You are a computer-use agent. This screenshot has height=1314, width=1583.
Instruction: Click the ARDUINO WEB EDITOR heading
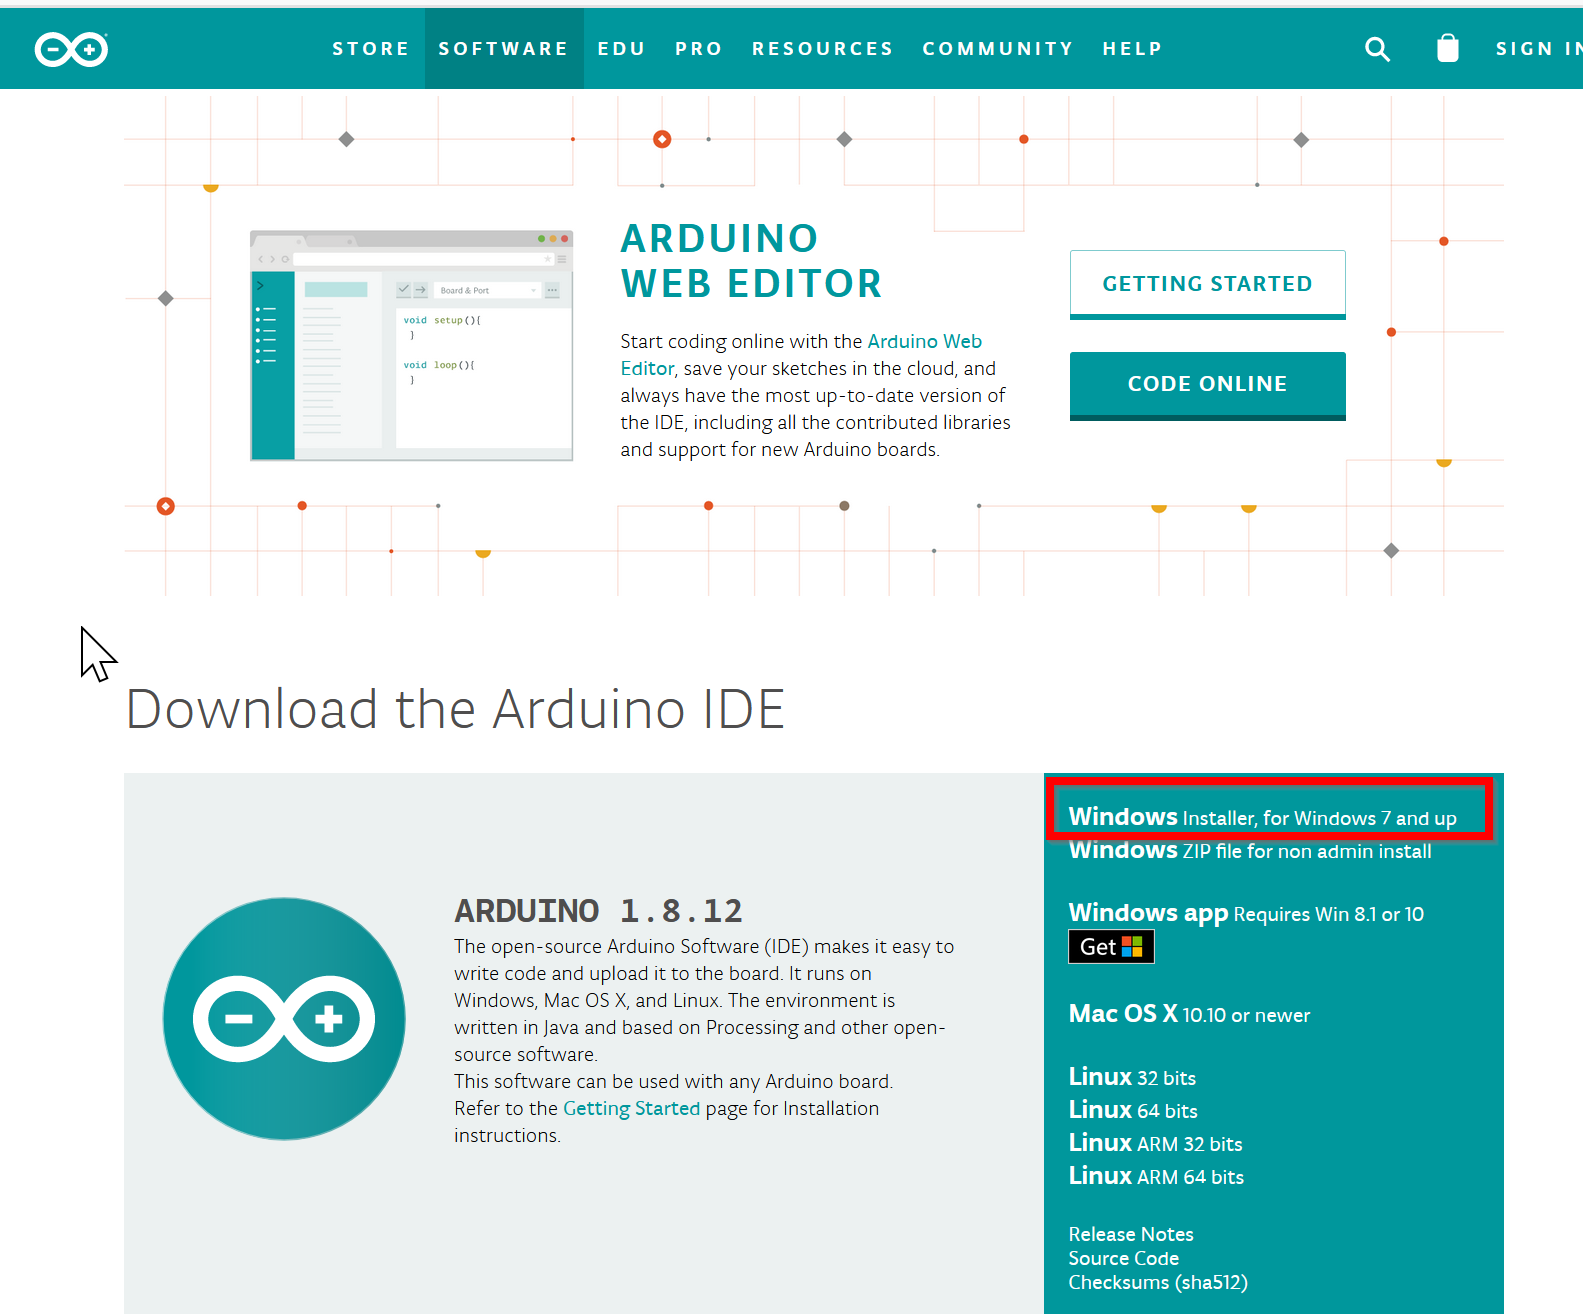pos(751,261)
